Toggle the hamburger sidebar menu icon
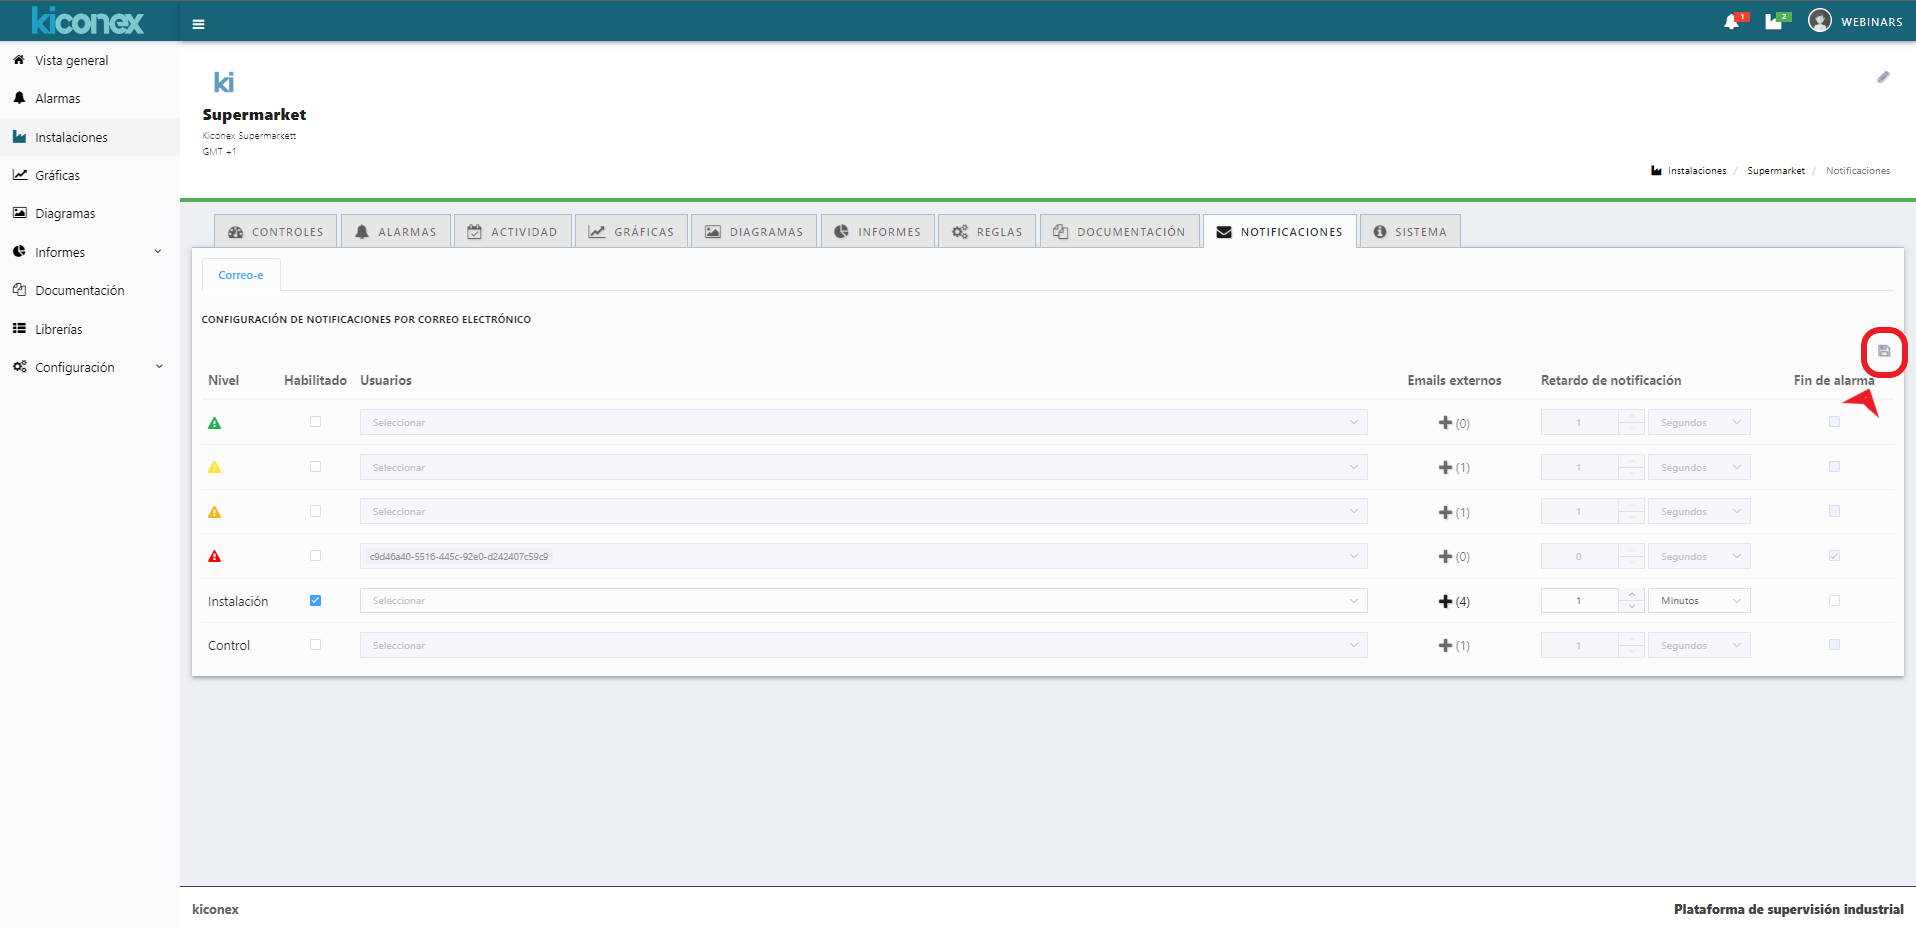Image resolution: width=1916 pixels, height=928 pixels. (199, 24)
